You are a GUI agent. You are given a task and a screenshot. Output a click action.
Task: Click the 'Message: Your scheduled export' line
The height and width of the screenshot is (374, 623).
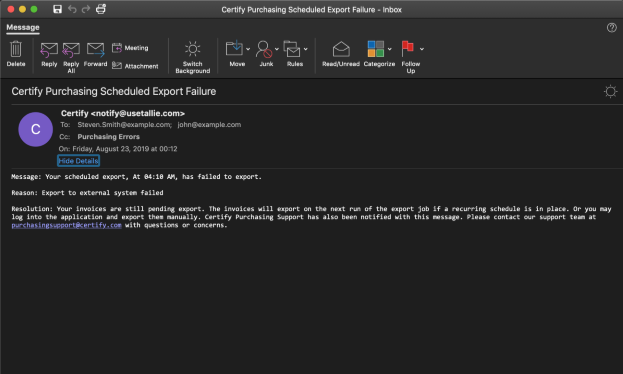pos(136,176)
